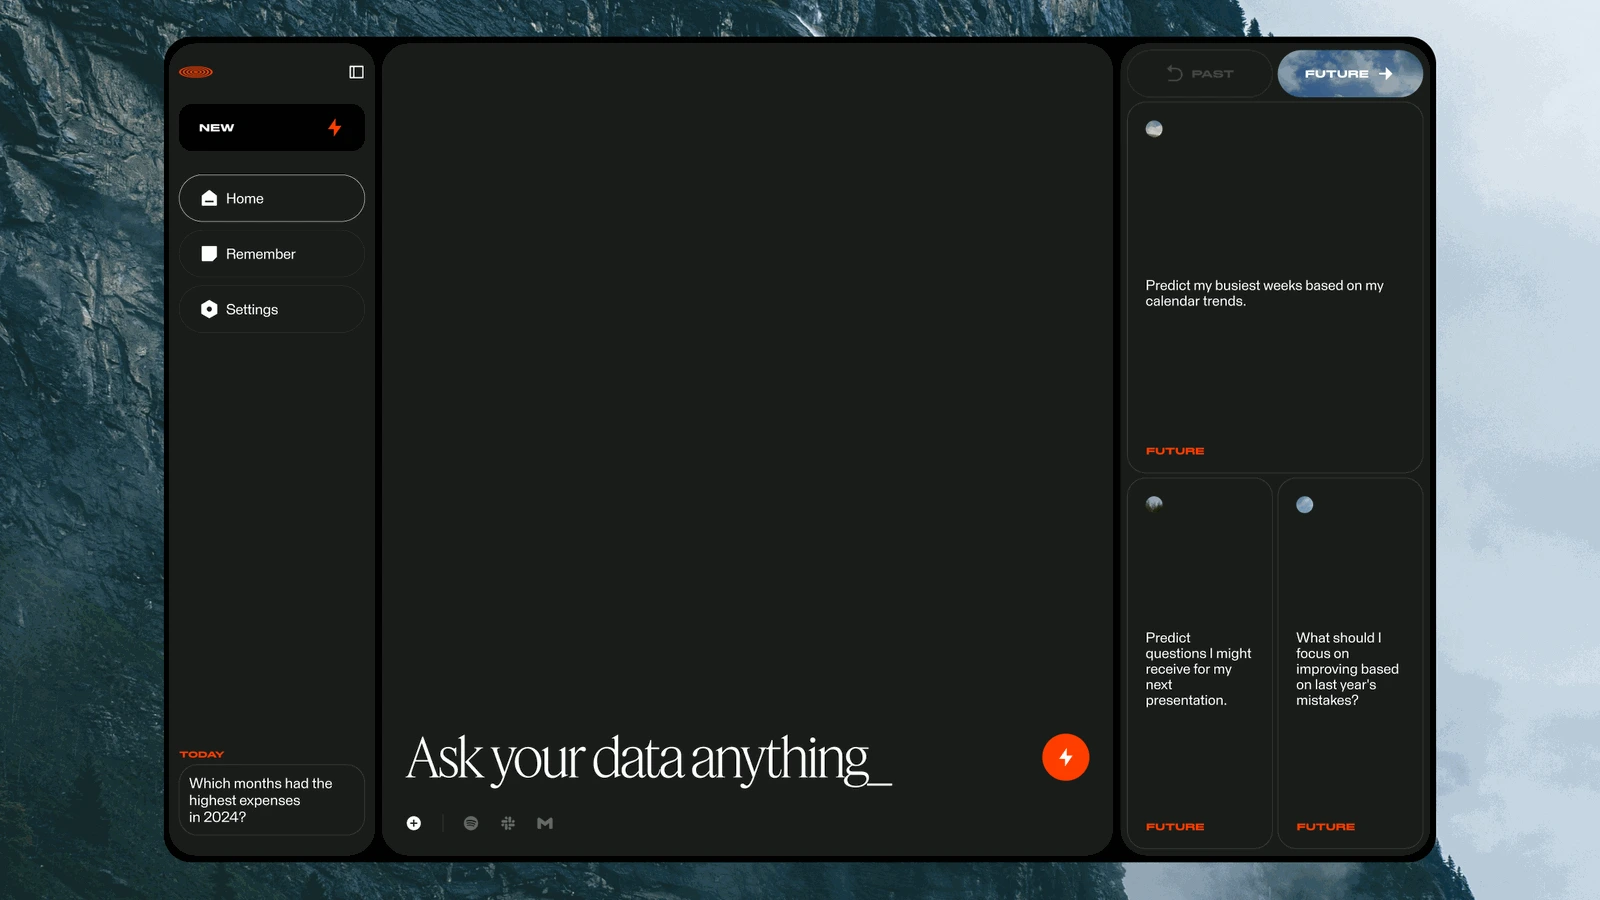The height and width of the screenshot is (900, 1600).
Task: Open the Remember section
Action: pyautogui.click(x=272, y=254)
